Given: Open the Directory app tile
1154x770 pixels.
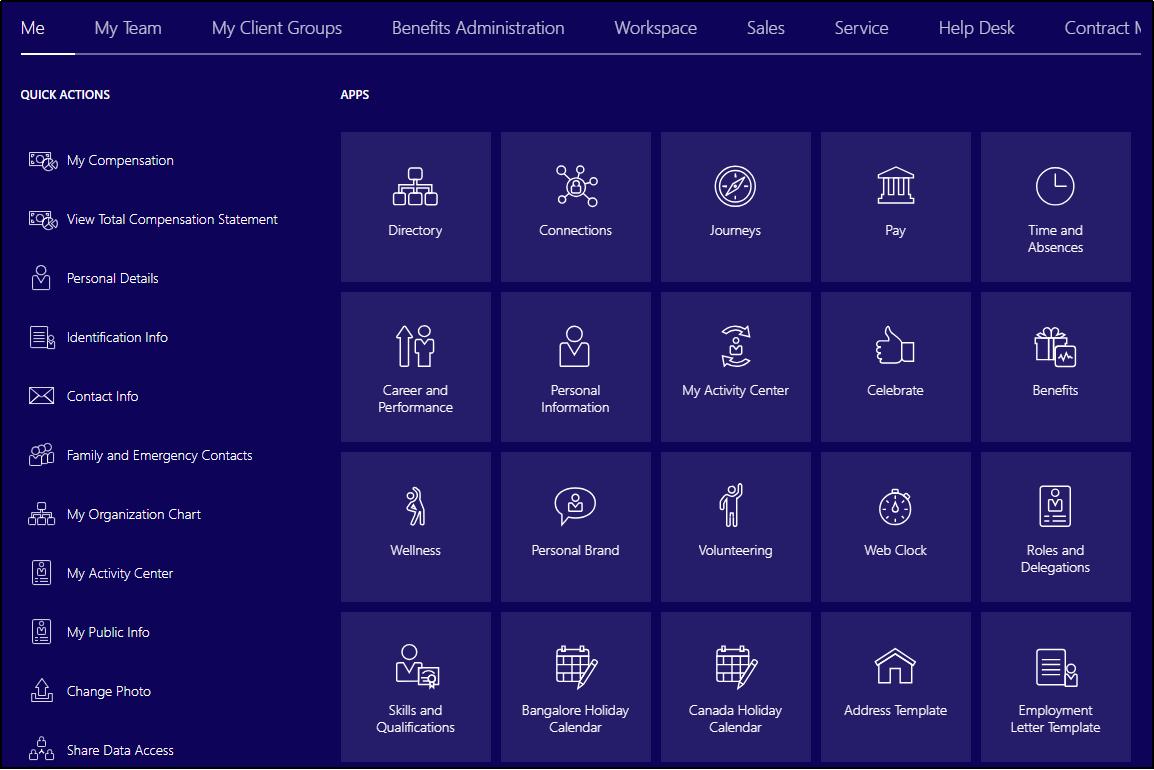Looking at the screenshot, I should coord(415,206).
